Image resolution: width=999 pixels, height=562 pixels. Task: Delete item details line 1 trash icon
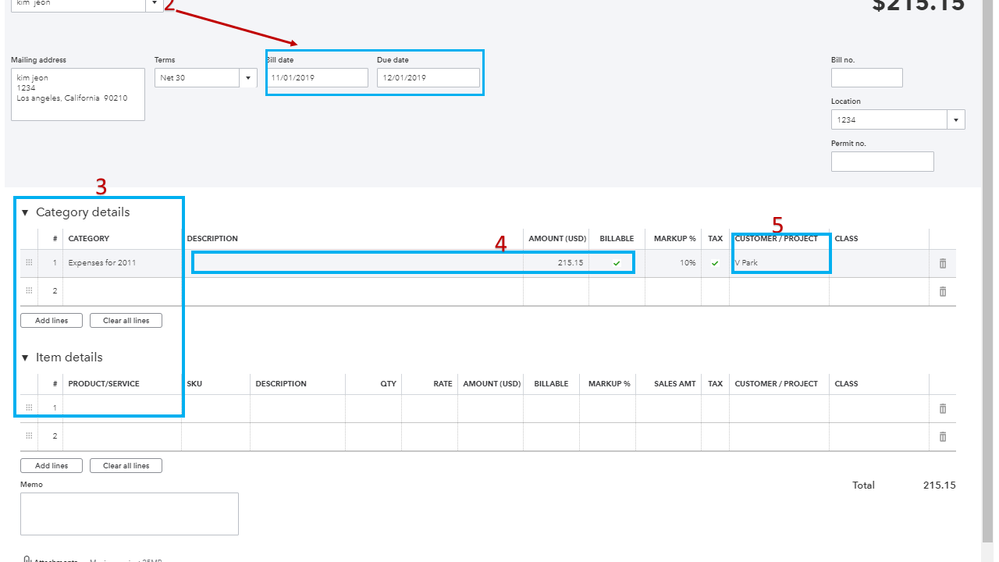coord(942,408)
